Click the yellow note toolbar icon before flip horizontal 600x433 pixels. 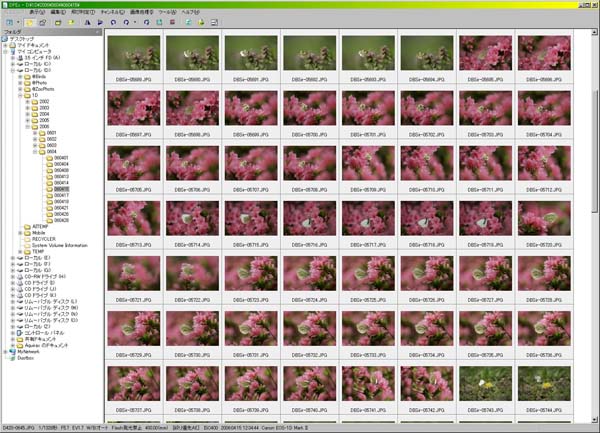pos(71,23)
